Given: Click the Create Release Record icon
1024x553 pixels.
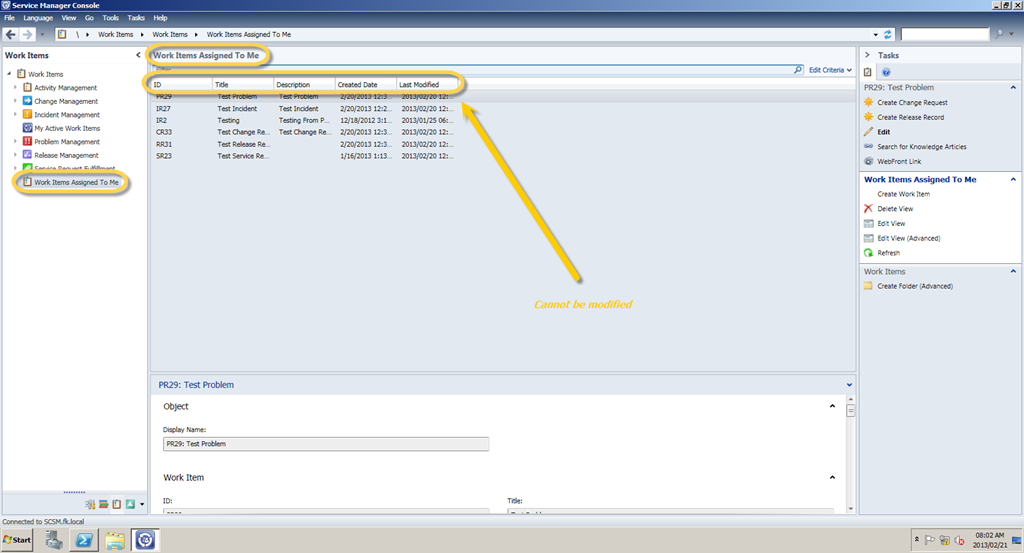Looking at the screenshot, I should (x=868, y=117).
